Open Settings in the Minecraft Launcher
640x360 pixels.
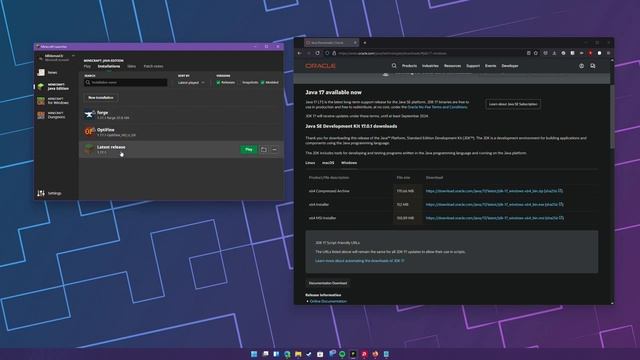tap(49, 193)
